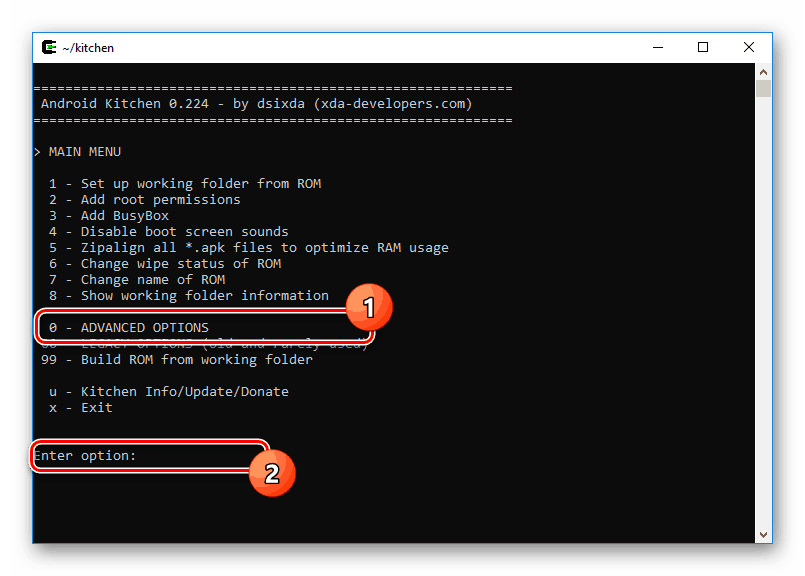Click the scrollbar down arrow
This screenshot has height=576, width=805.
[x=763, y=534]
